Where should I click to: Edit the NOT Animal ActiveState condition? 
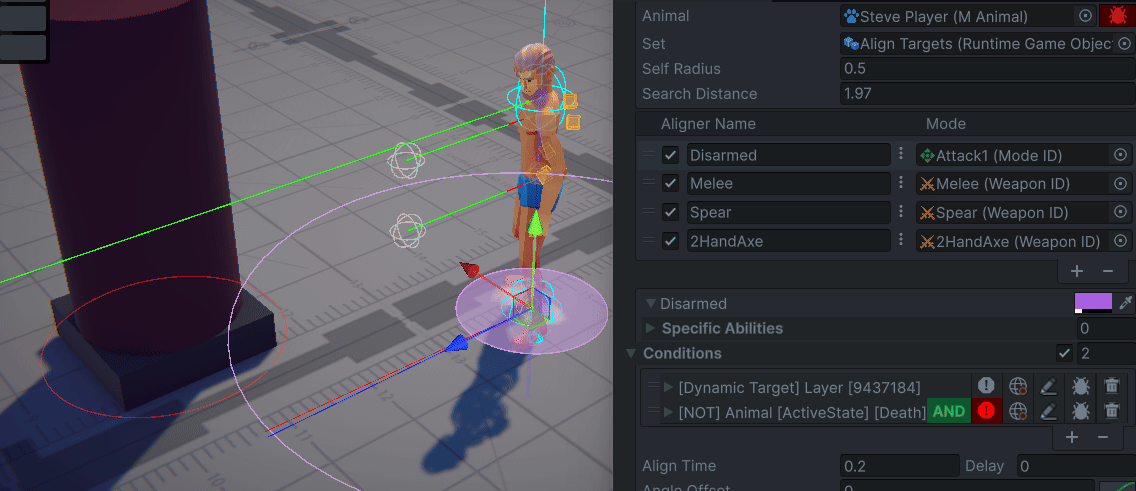point(1047,411)
